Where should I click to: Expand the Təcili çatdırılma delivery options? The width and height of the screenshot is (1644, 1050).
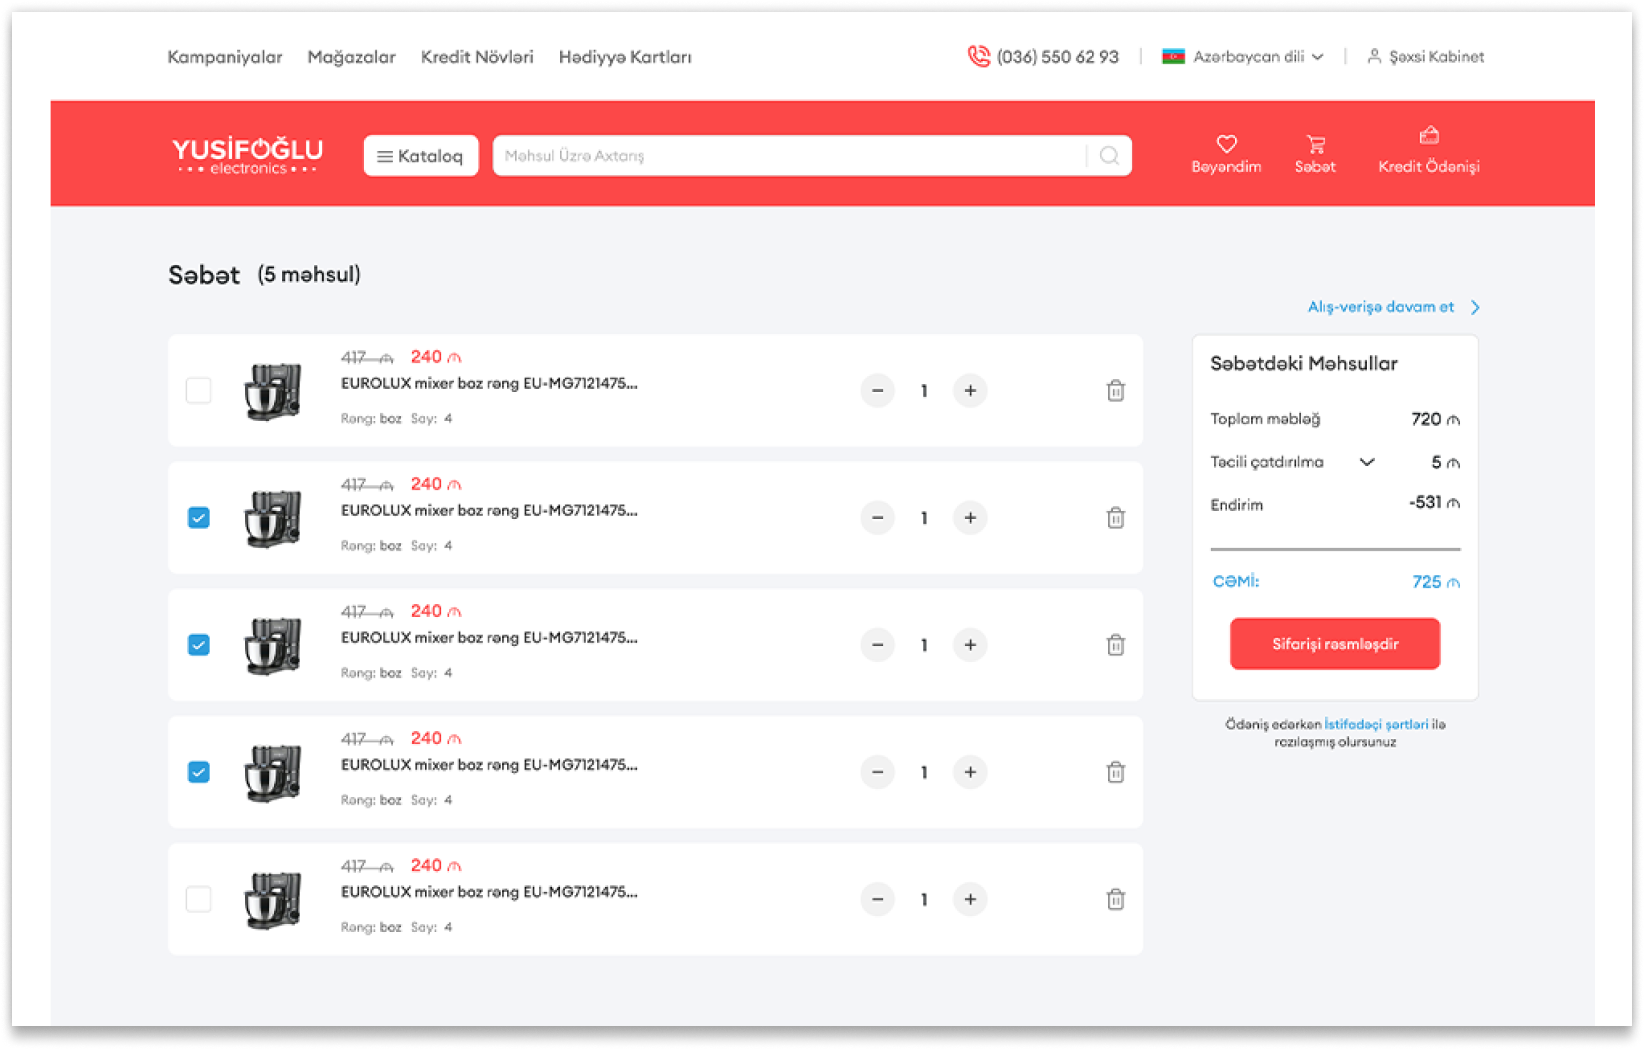(1366, 462)
